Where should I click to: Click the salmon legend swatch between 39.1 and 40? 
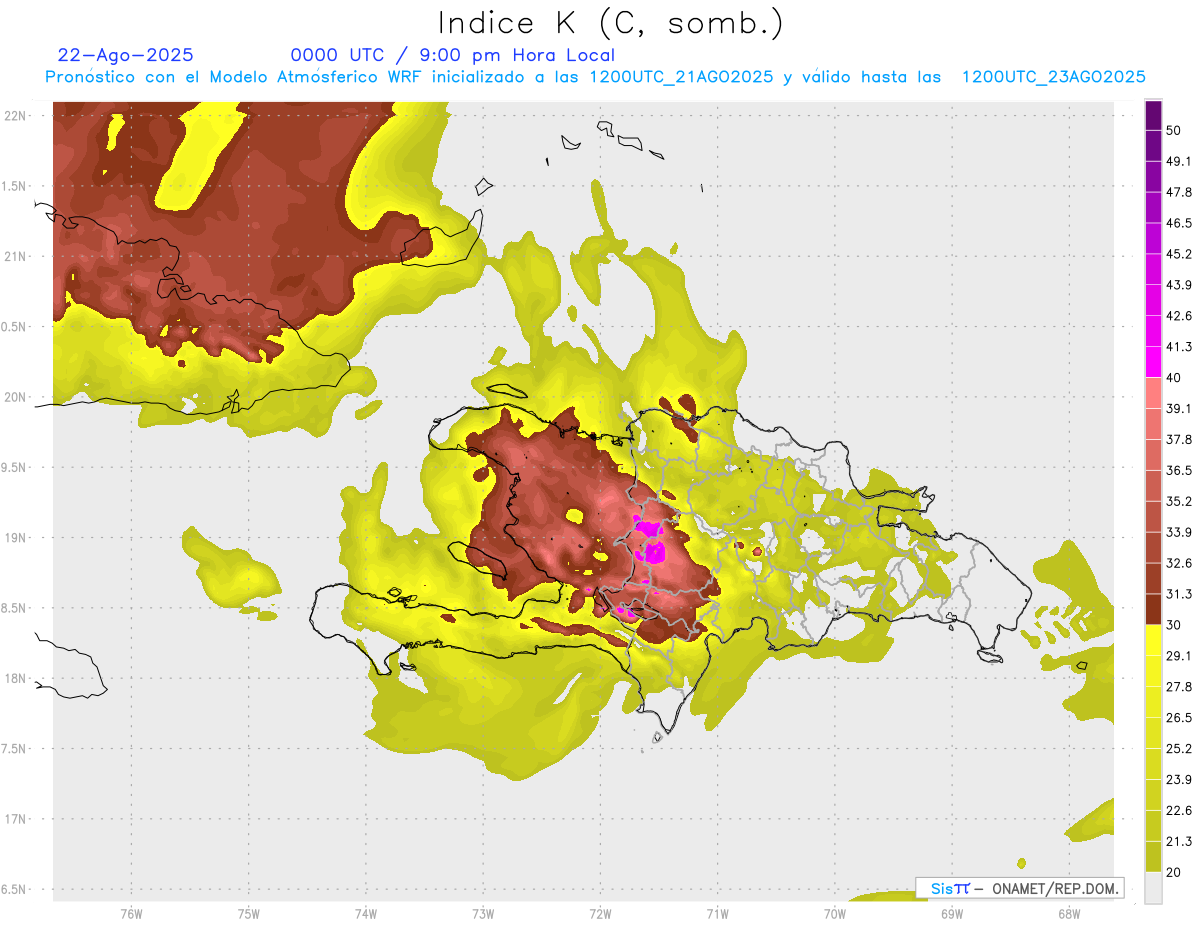(x=1154, y=393)
